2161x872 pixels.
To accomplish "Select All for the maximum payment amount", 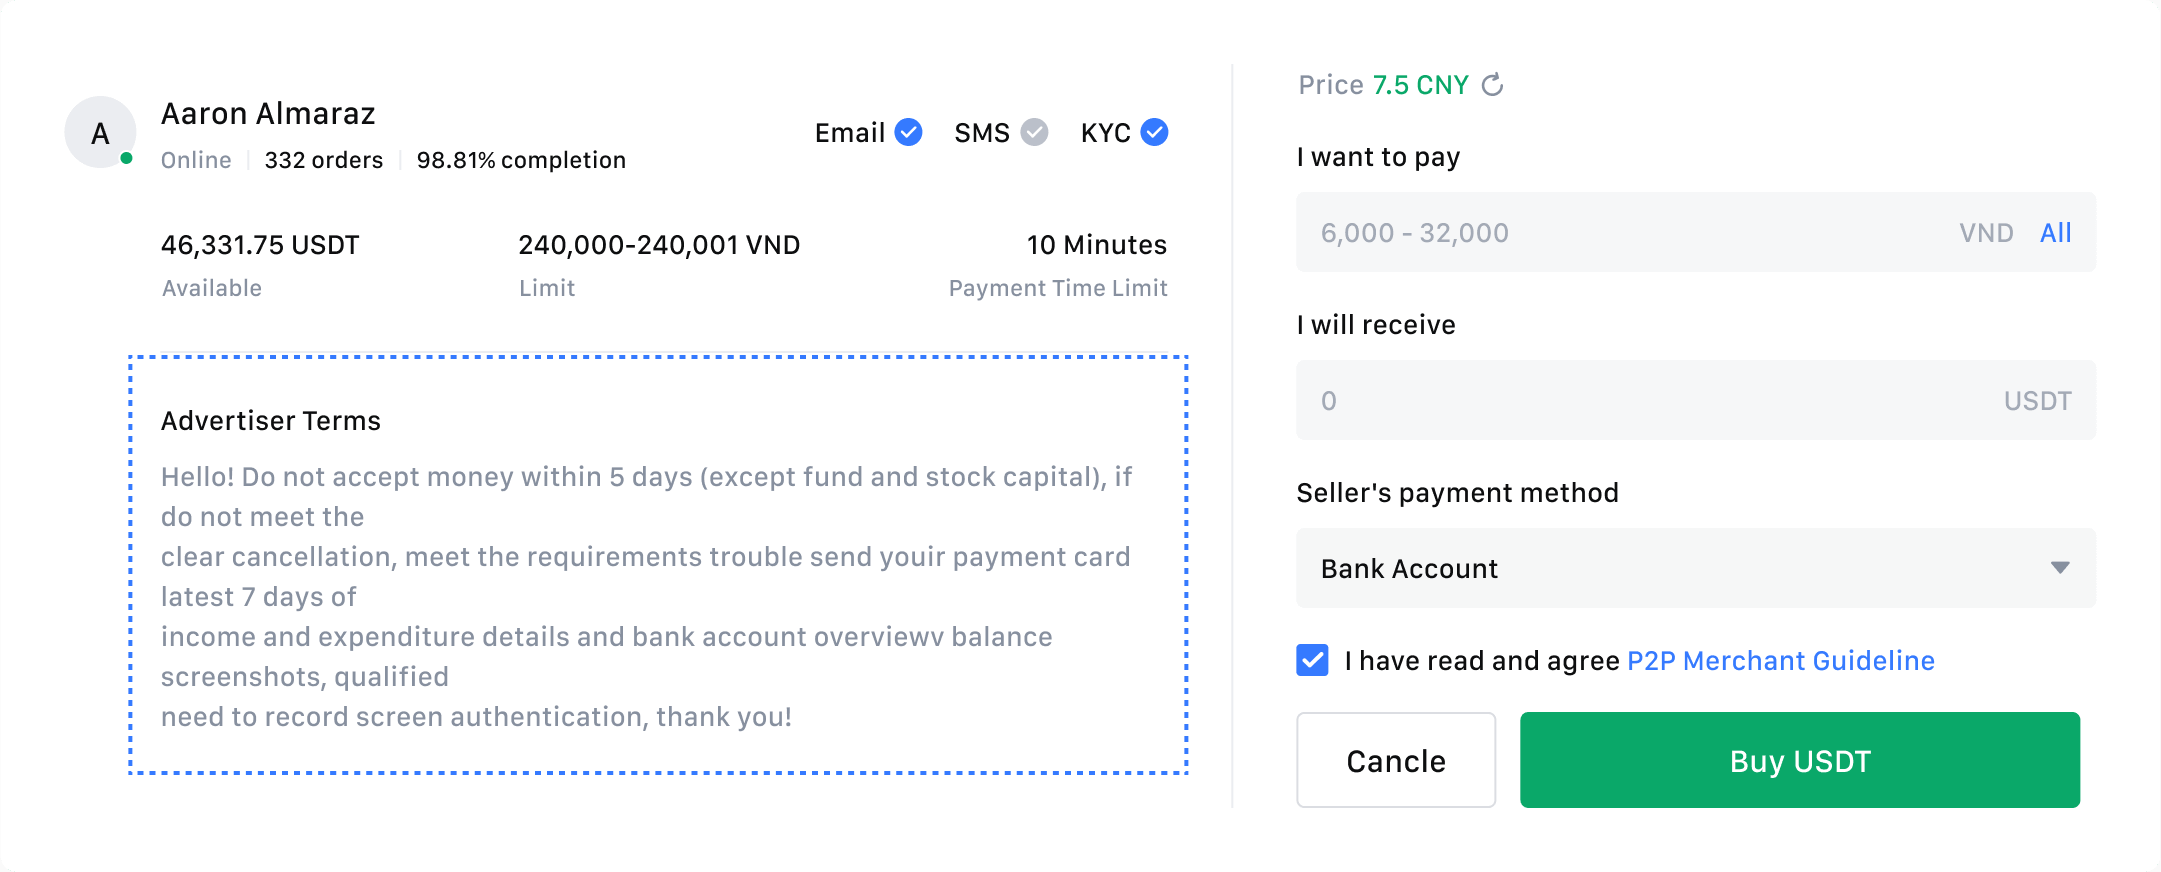I will point(2056,232).
